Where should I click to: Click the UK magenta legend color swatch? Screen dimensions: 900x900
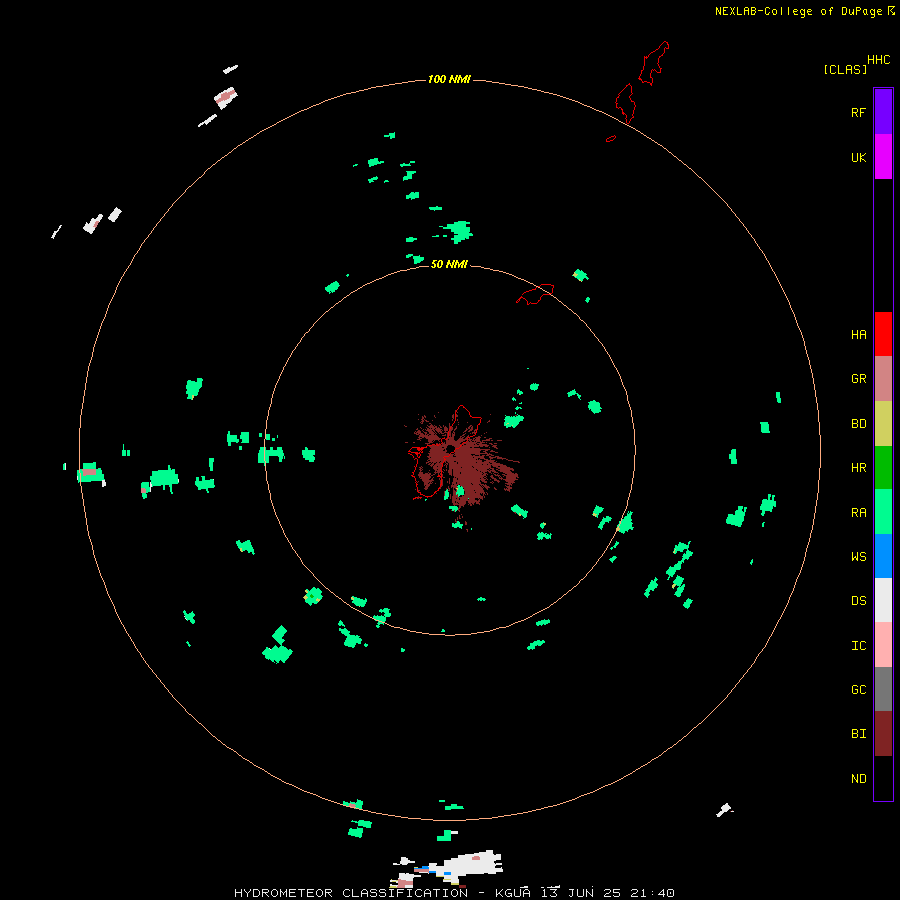coord(883,157)
